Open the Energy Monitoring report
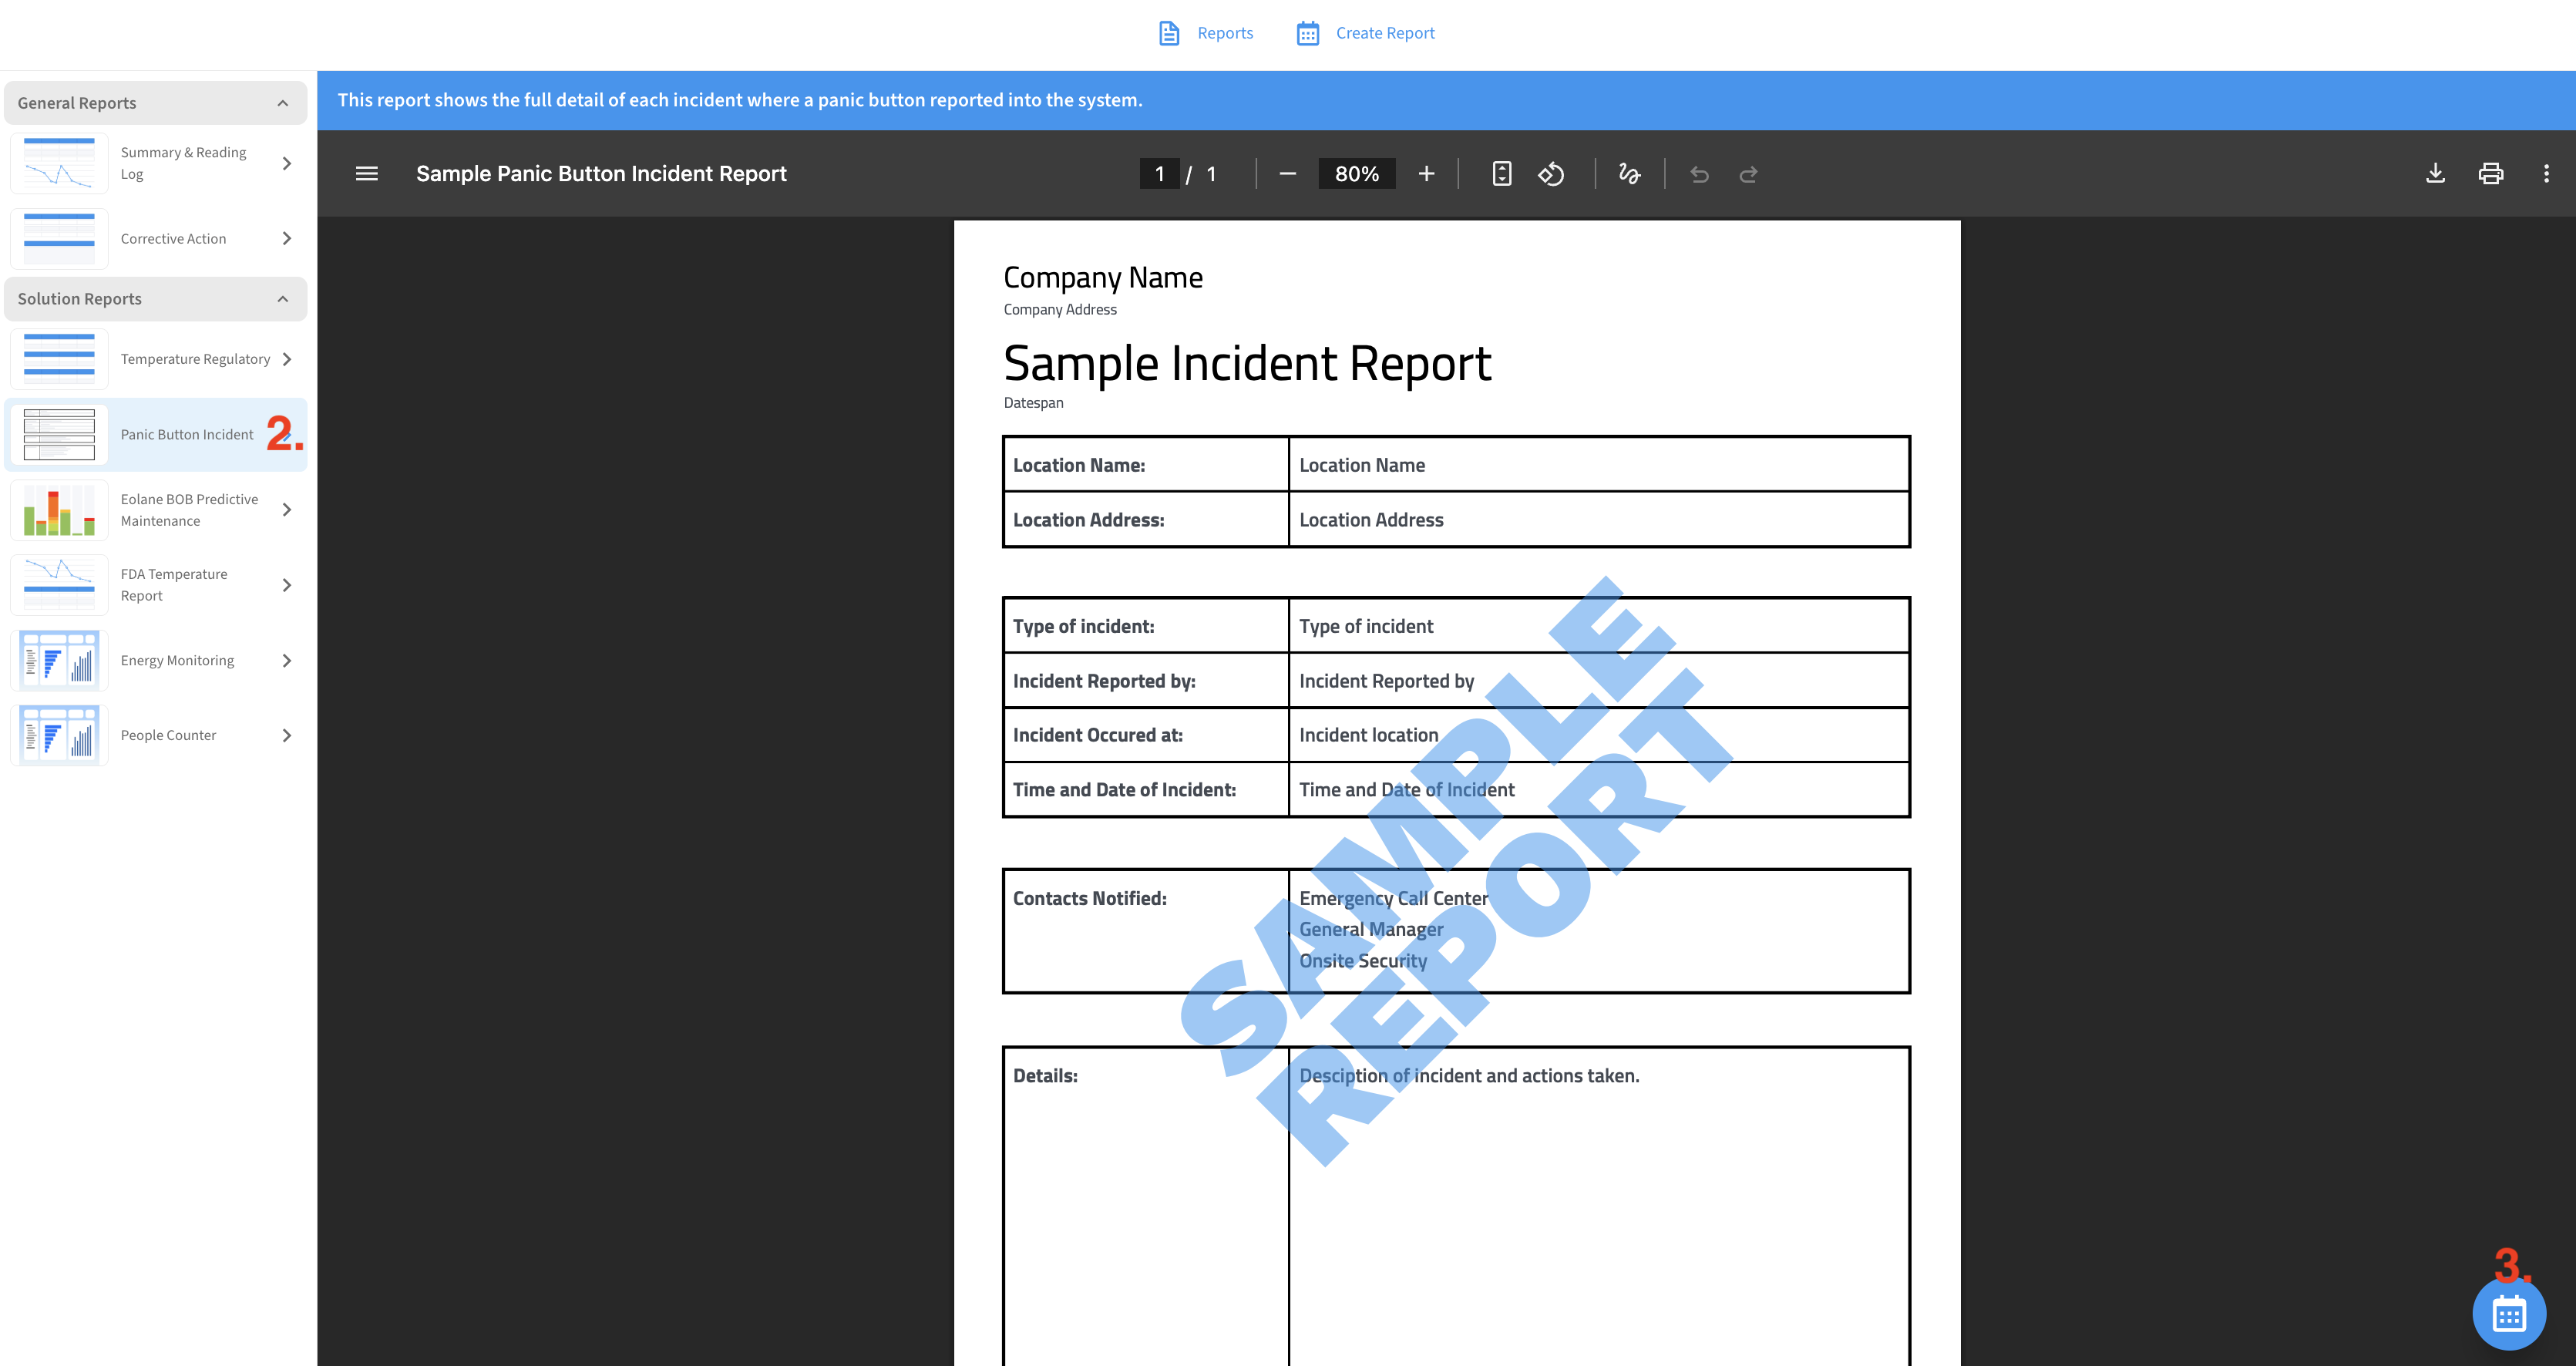The width and height of the screenshot is (2576, 1366). coord(177,661)
